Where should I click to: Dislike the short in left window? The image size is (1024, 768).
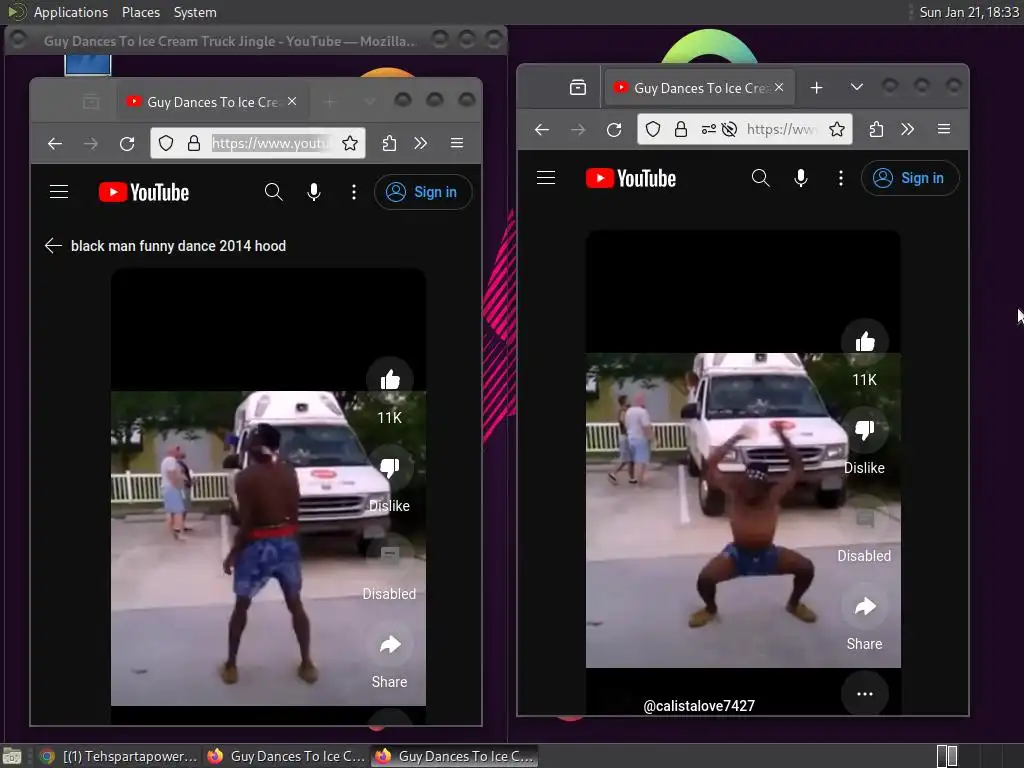pos(390,468)
